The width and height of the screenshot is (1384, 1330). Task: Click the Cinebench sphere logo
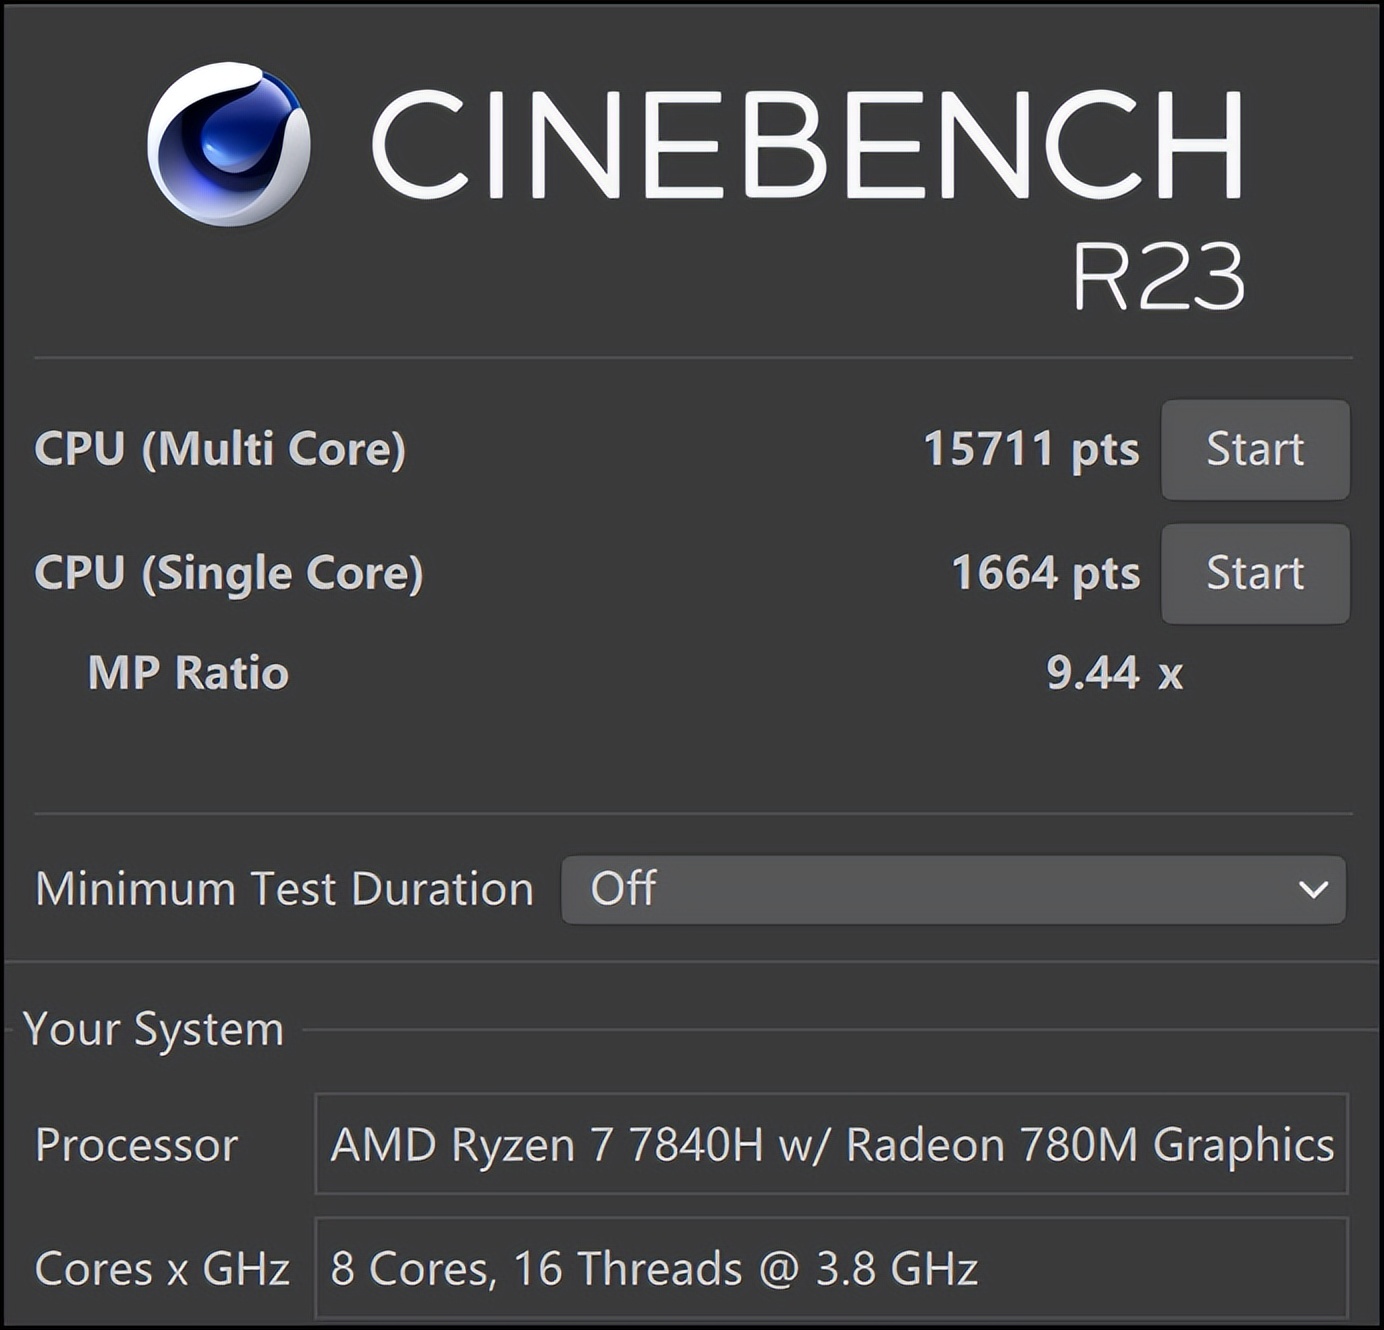228,144
